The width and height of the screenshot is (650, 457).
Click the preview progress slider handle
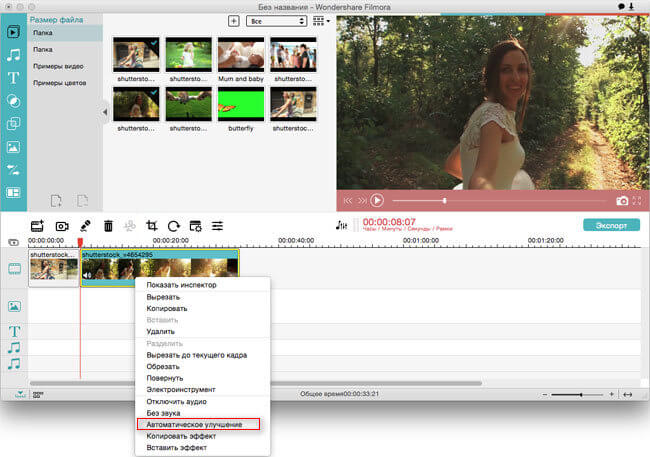pyautogui.click(x=444, y=201)
